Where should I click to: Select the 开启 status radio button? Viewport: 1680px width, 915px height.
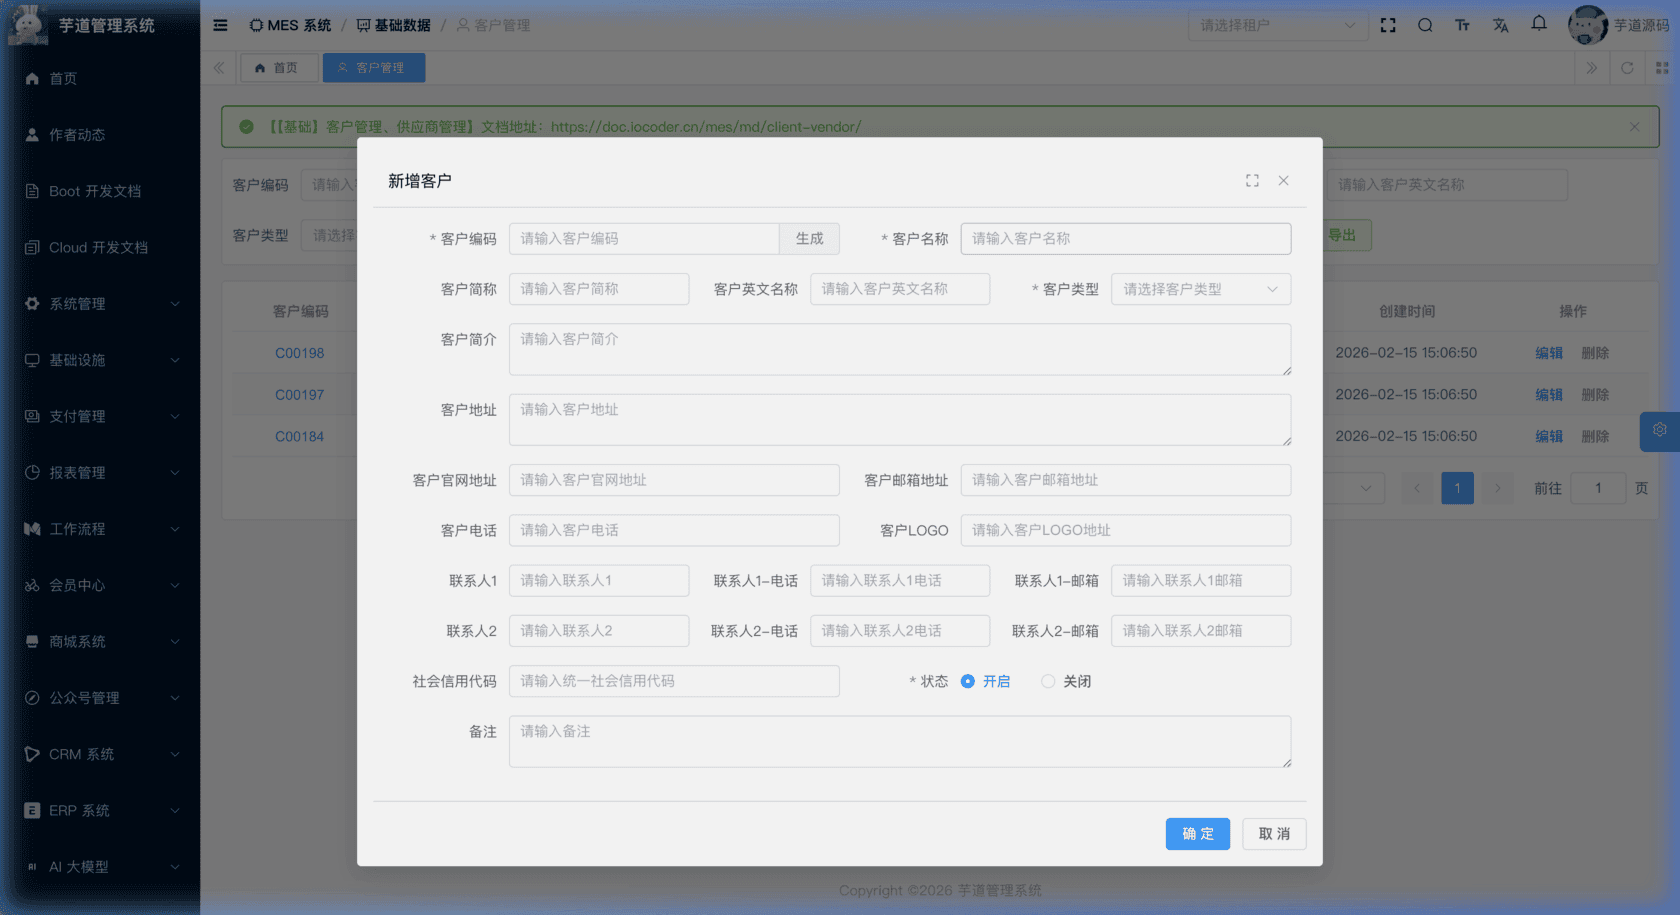click(x=968, y=681)
